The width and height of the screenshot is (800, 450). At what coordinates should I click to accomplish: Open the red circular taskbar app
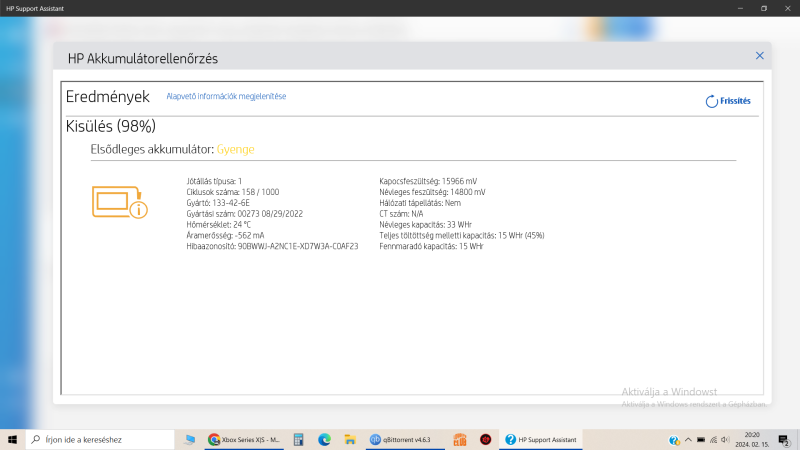click(485, 439)
